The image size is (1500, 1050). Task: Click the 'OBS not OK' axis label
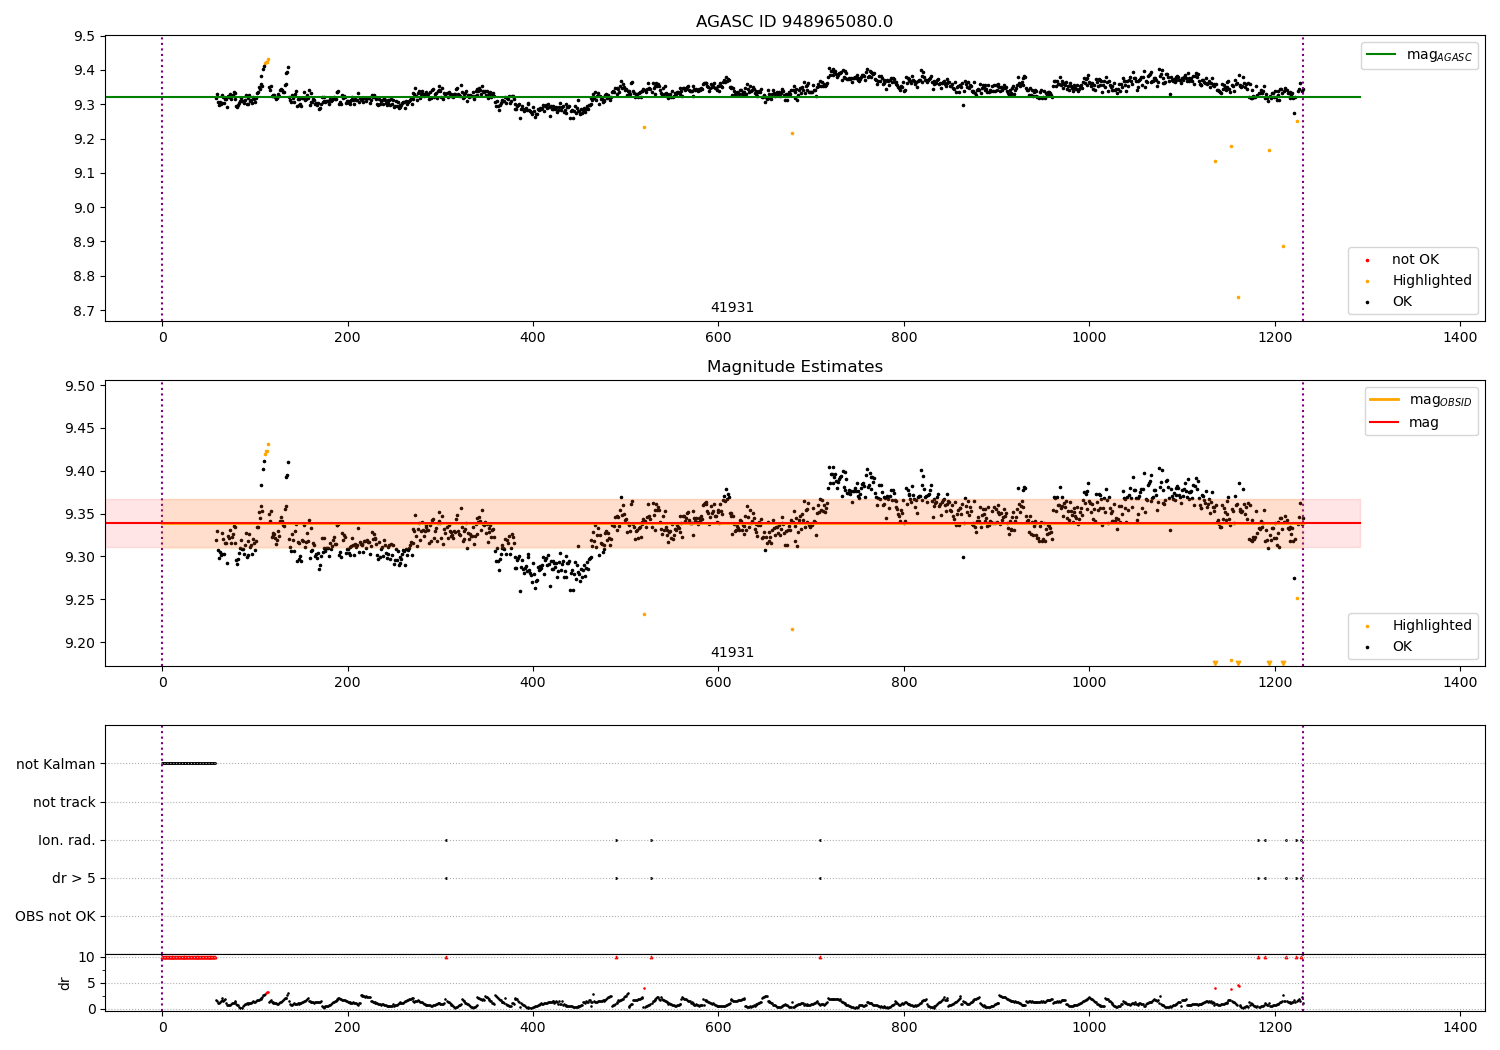click(x=55, y=916)
